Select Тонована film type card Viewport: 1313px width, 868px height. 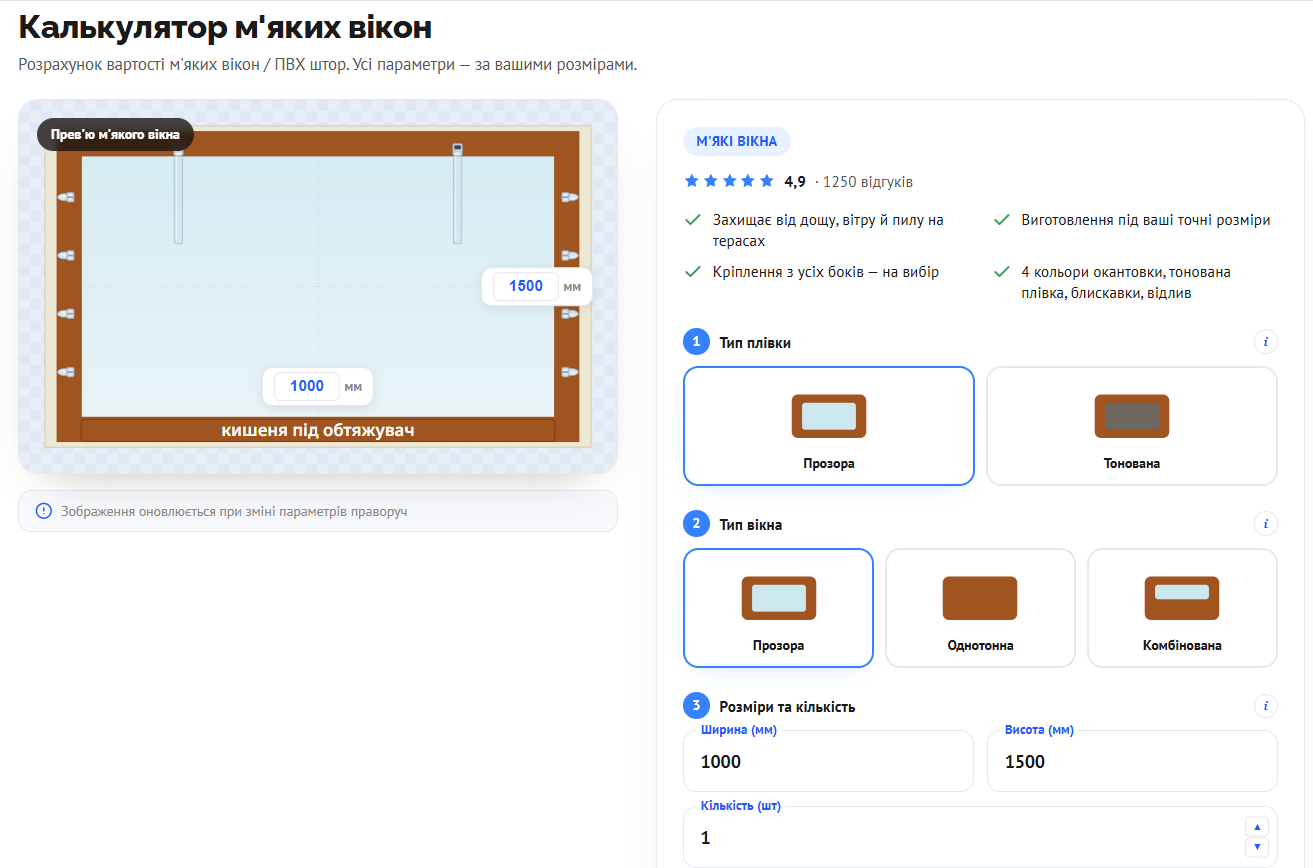(x=1132, y=426)
